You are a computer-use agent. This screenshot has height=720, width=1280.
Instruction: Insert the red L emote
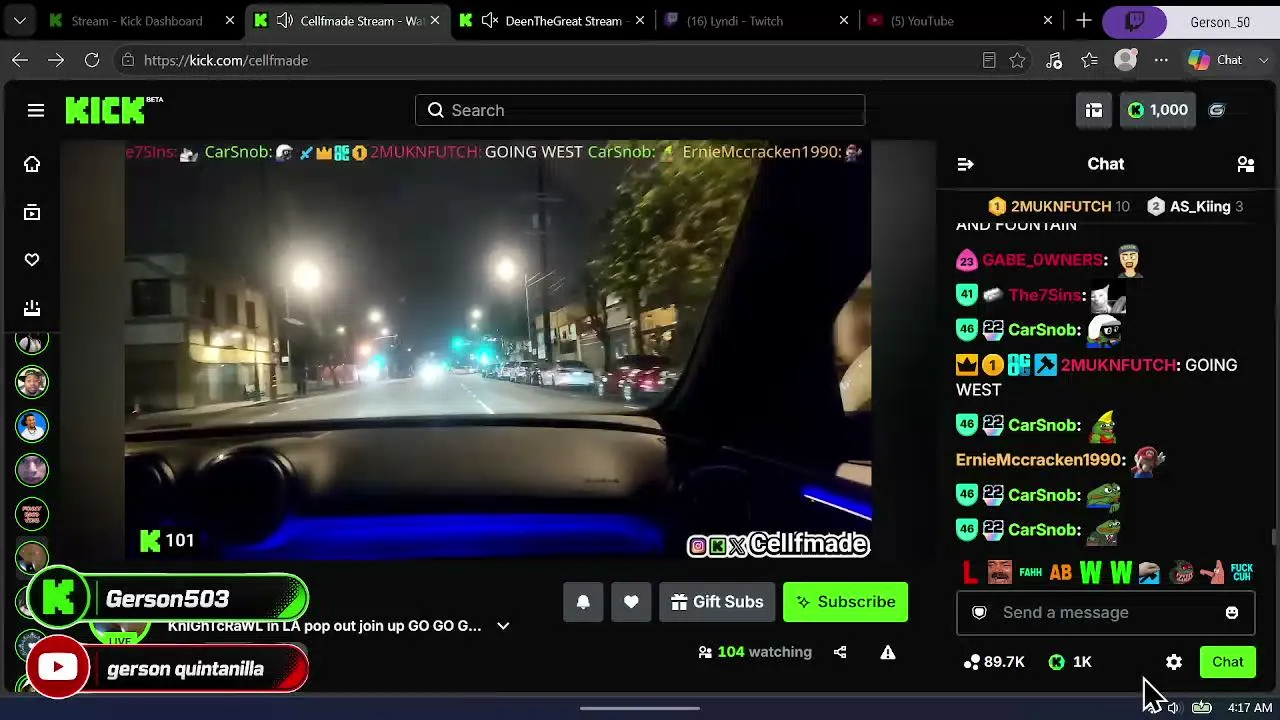969,573
